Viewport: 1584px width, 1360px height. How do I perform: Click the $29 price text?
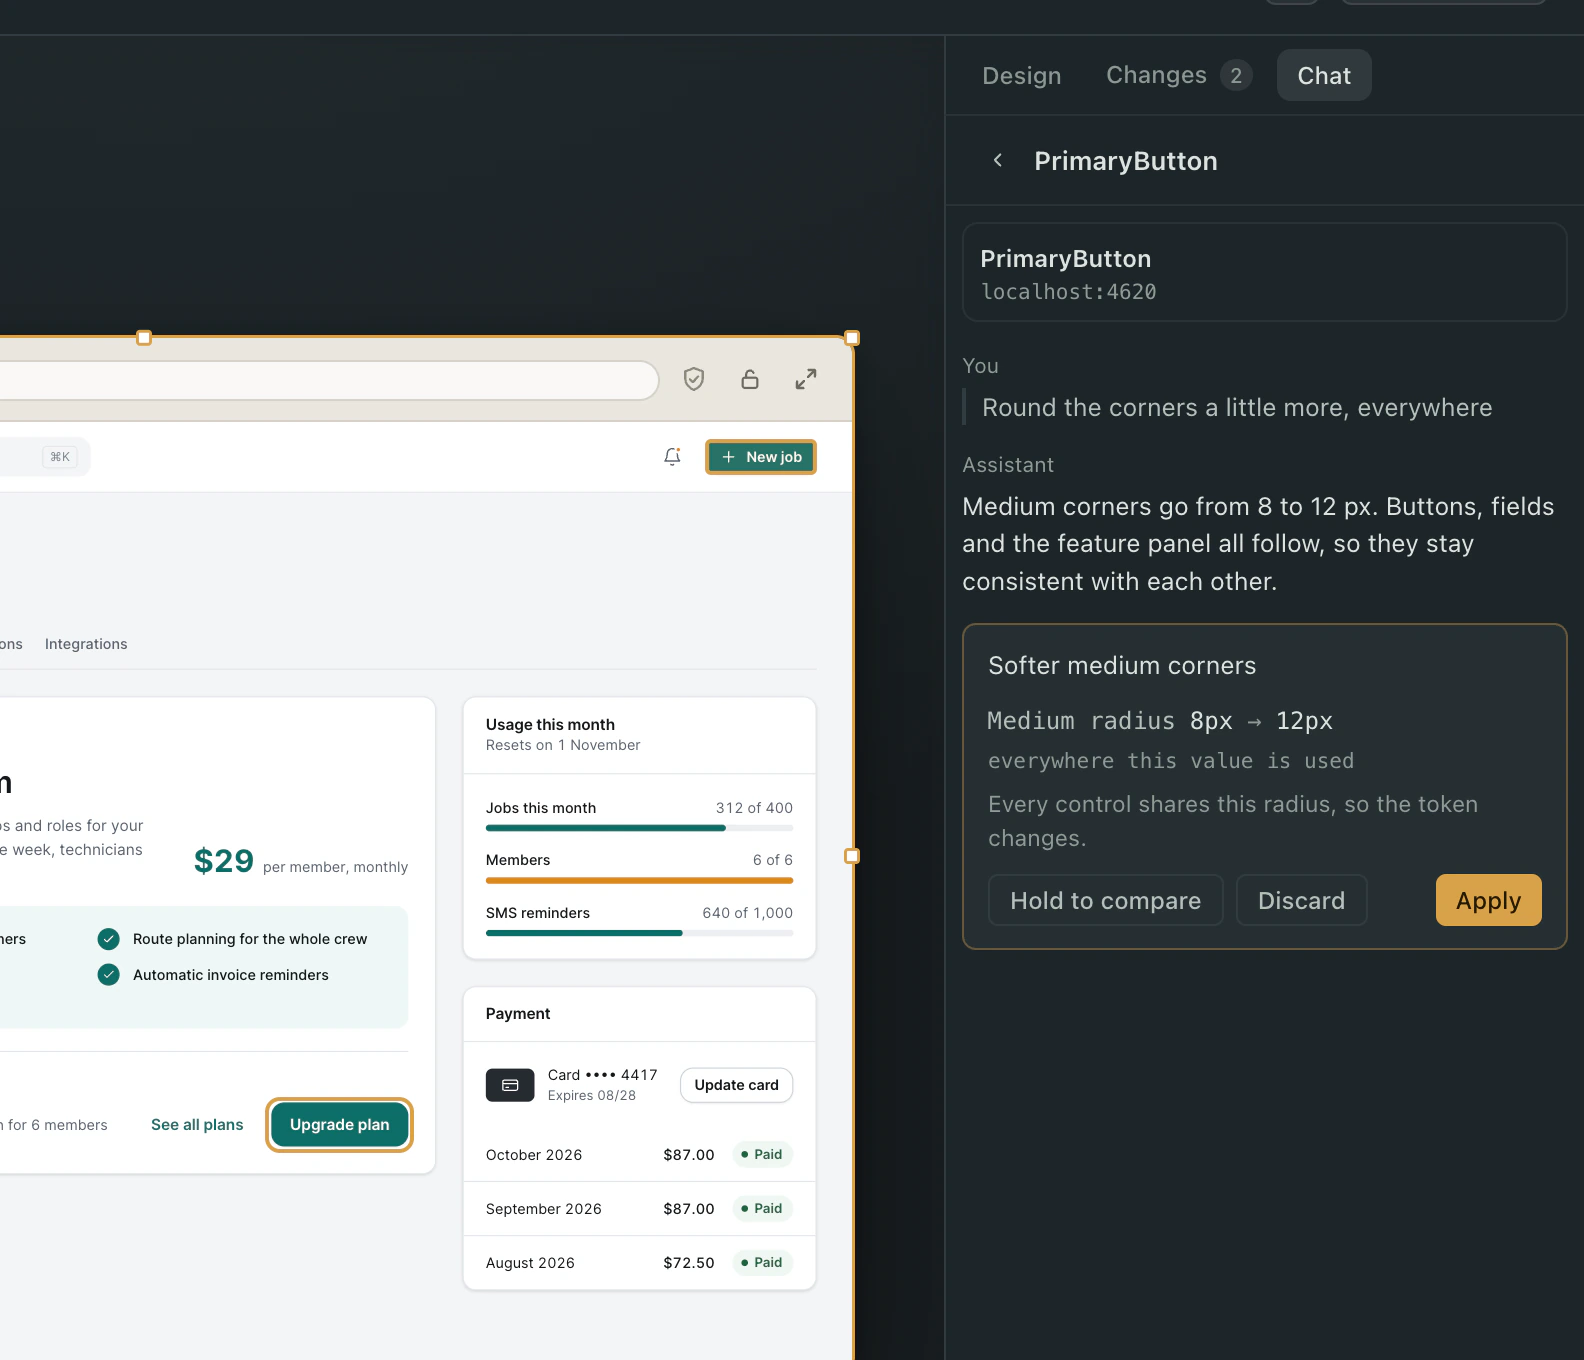224,861
